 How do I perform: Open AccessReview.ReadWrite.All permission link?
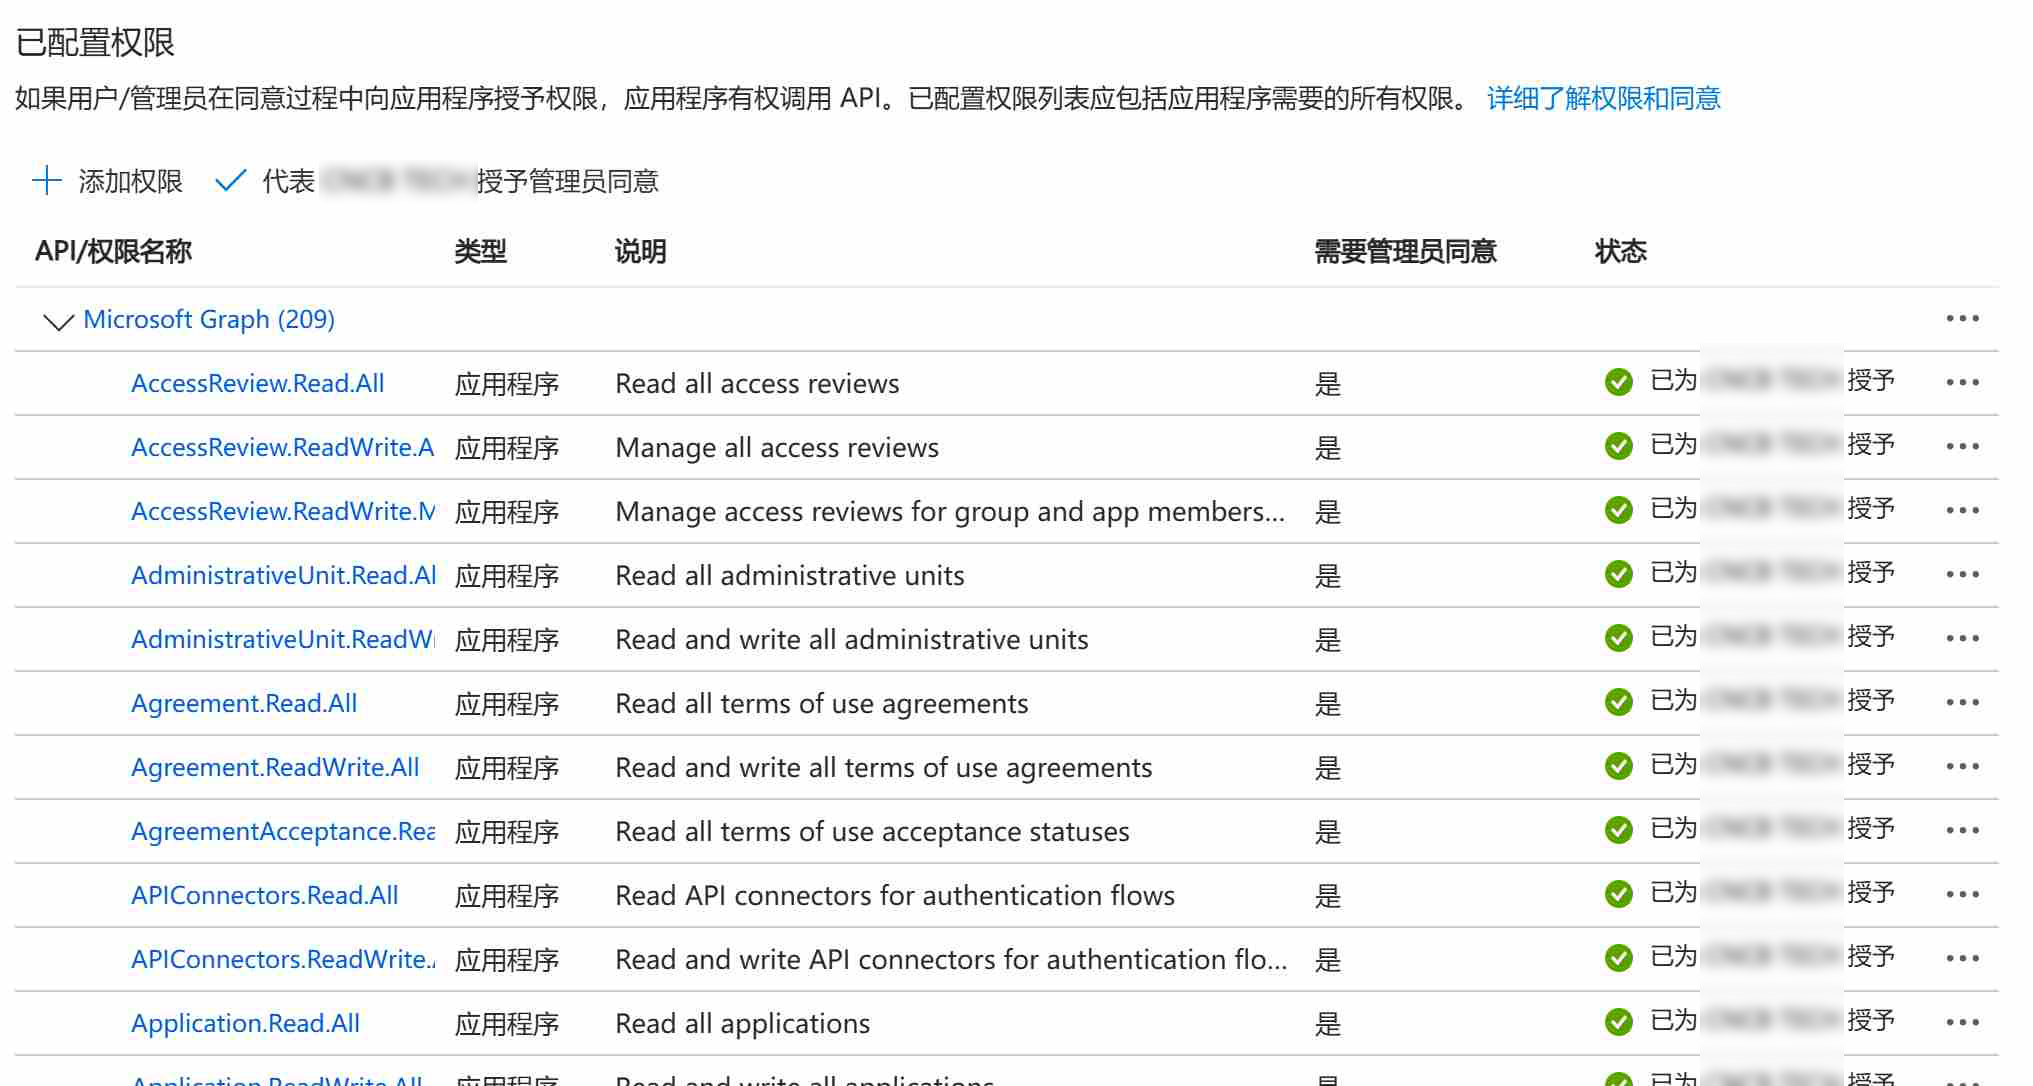coord(282,447)
